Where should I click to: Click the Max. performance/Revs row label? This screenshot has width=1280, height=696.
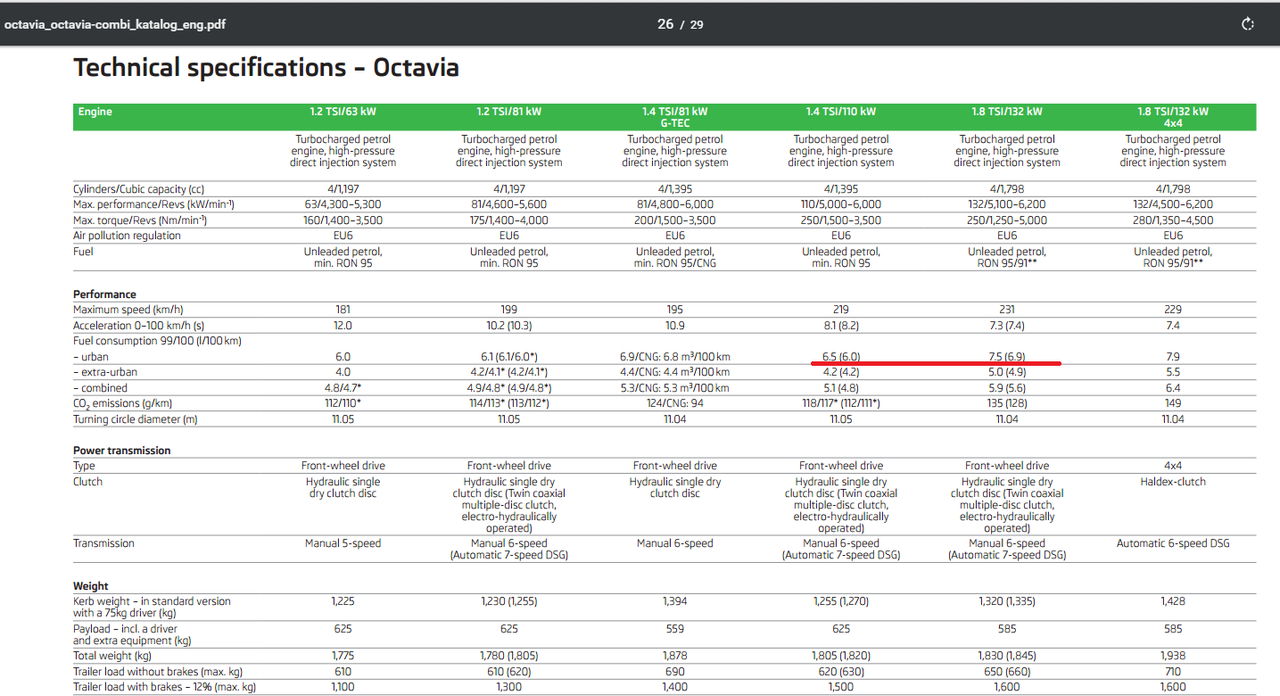click(x=153, y=204)
